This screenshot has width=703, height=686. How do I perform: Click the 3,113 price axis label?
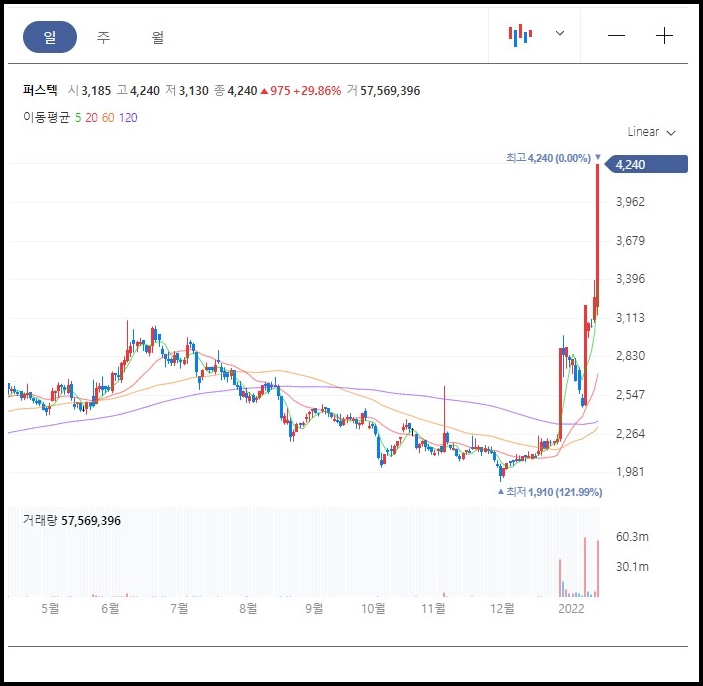coord(630,317)
